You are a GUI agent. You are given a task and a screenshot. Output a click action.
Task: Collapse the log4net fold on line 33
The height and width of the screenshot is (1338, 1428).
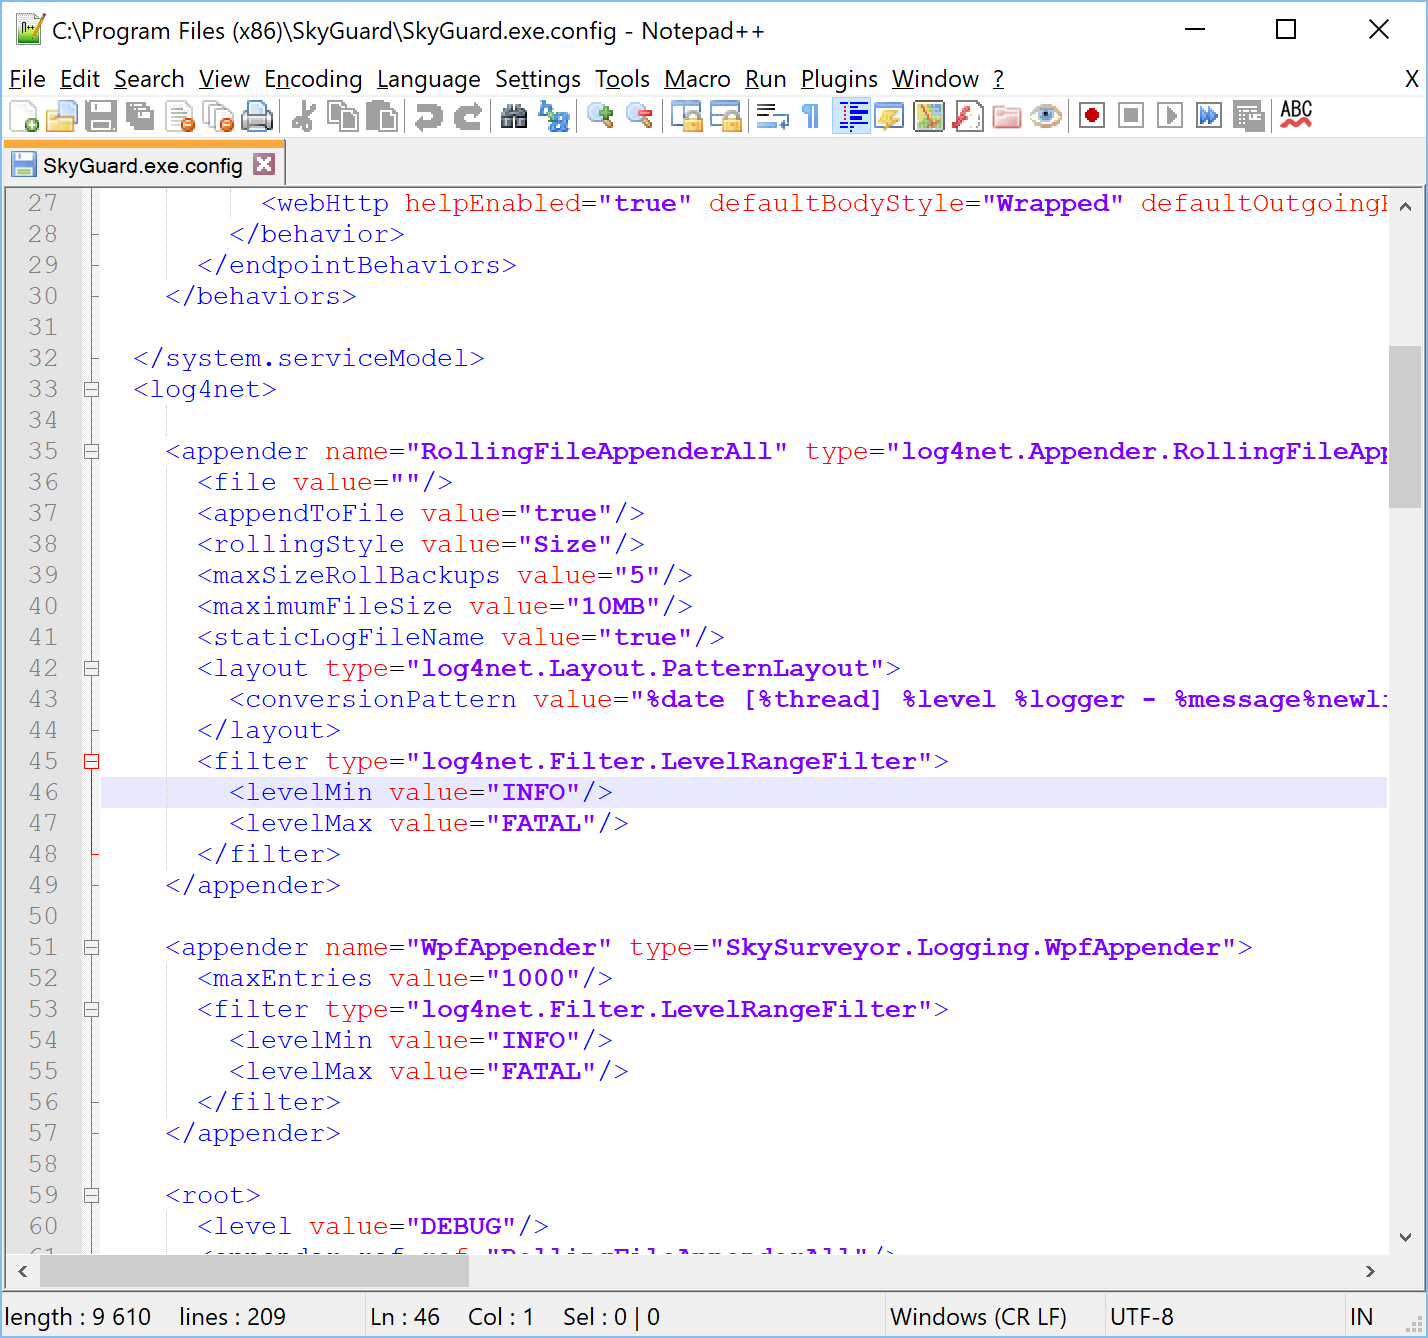click(x=91, y=389)
